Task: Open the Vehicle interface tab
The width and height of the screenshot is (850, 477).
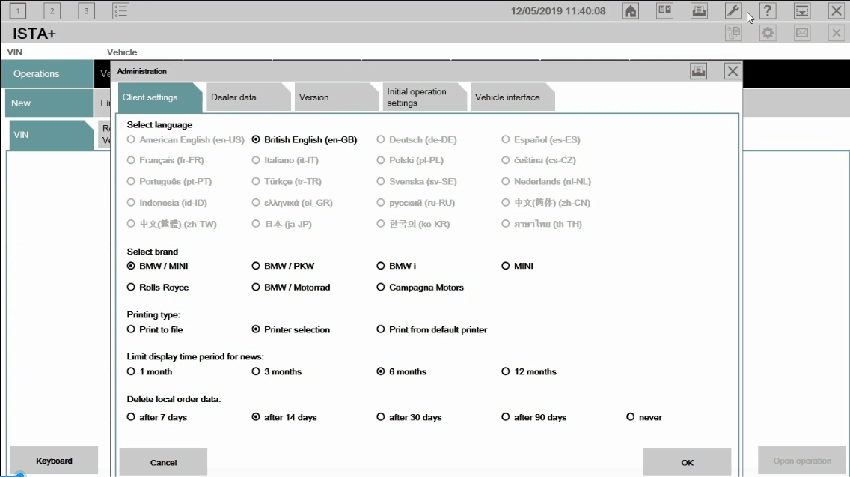Action: (513, 97)
